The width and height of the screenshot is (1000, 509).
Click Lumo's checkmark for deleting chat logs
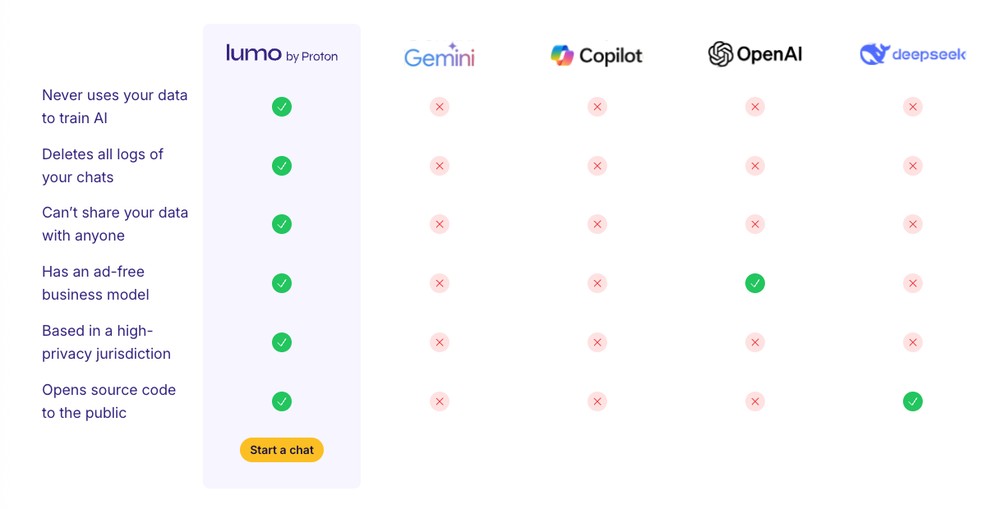[x=282, y=166]
